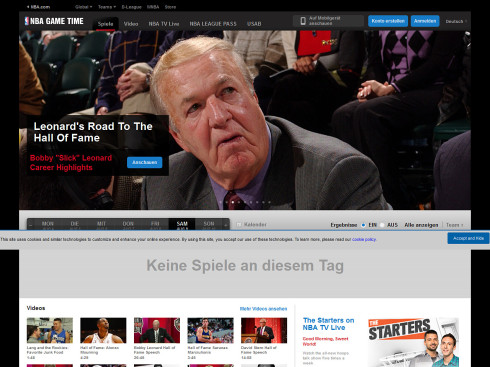Expand the Team filter dropdown
Viewport: 490px width, 367px height.
point(455,225)
